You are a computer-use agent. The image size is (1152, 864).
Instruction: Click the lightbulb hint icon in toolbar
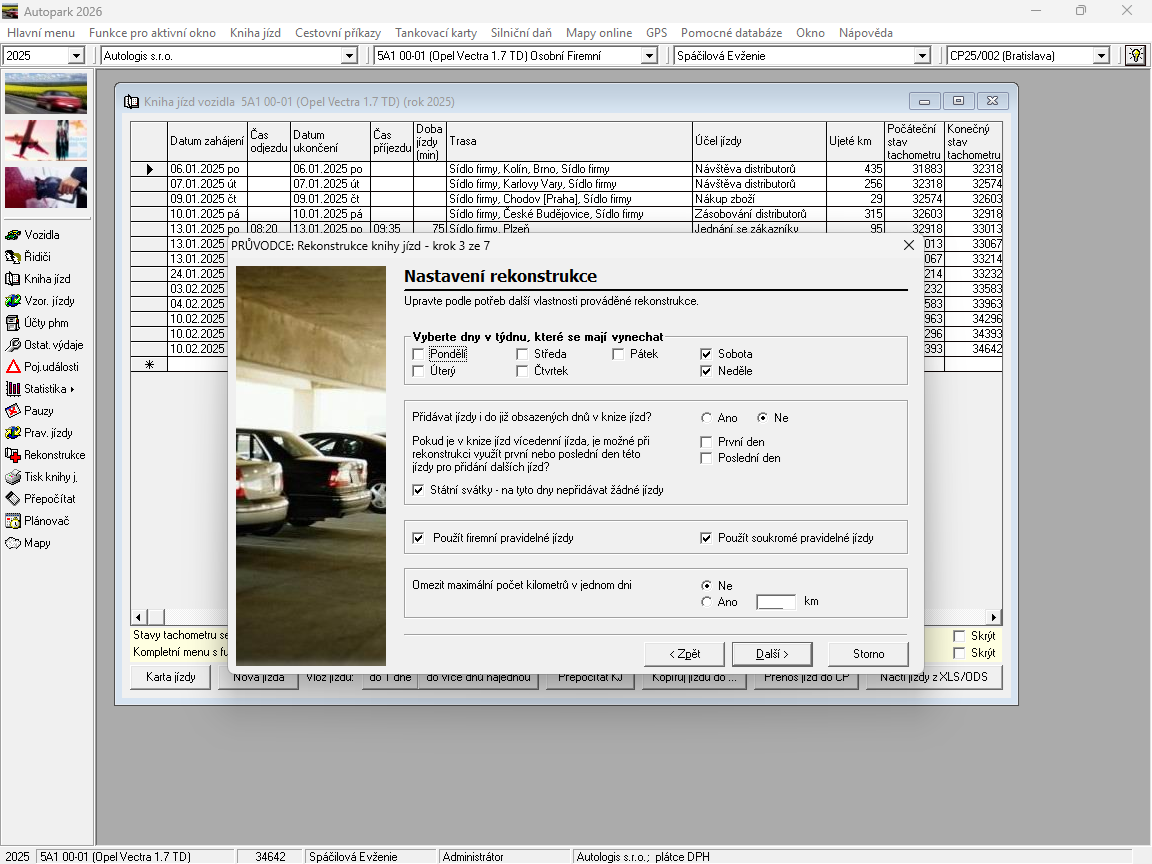tap(1135, 56)
